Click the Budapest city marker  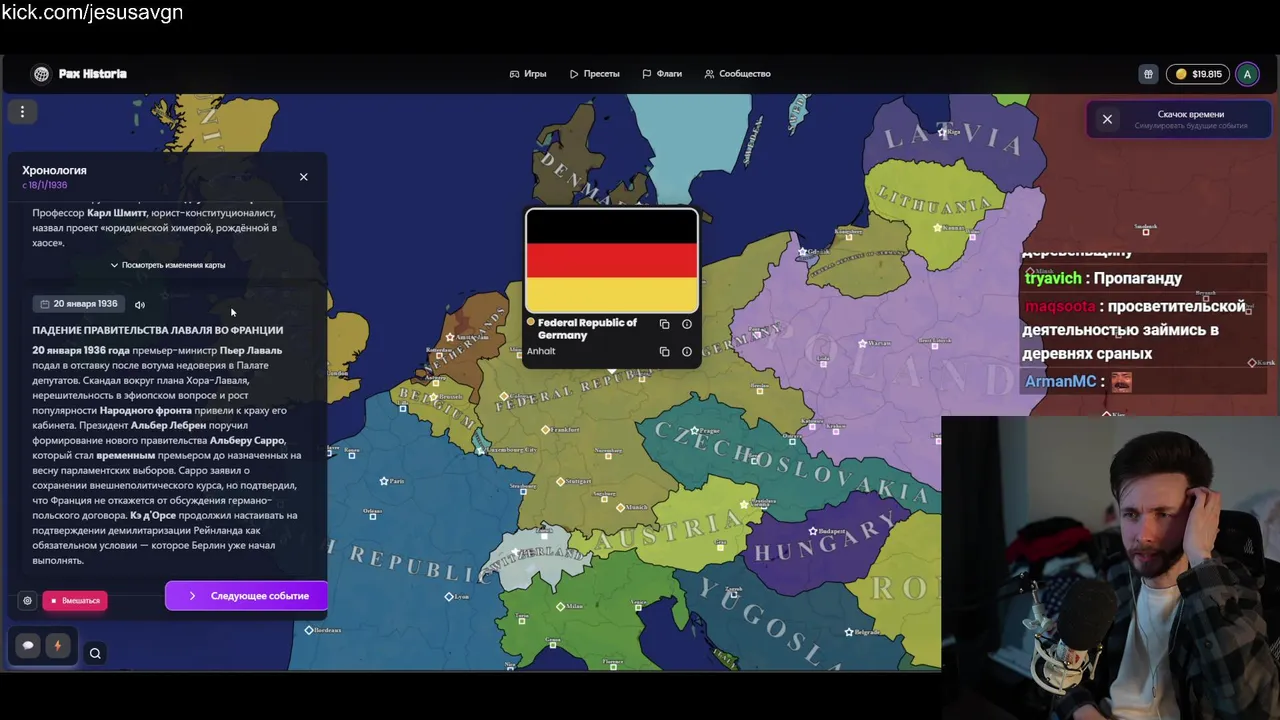click(813, 530)
